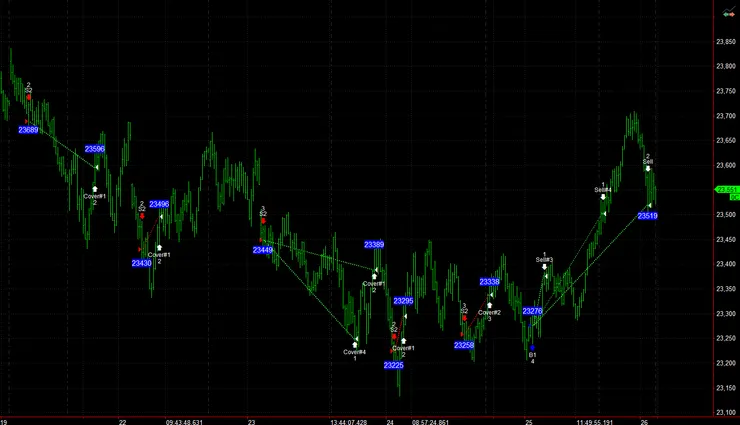
Task: Select the 23295 price tag
Action: (x=404, y=301)
